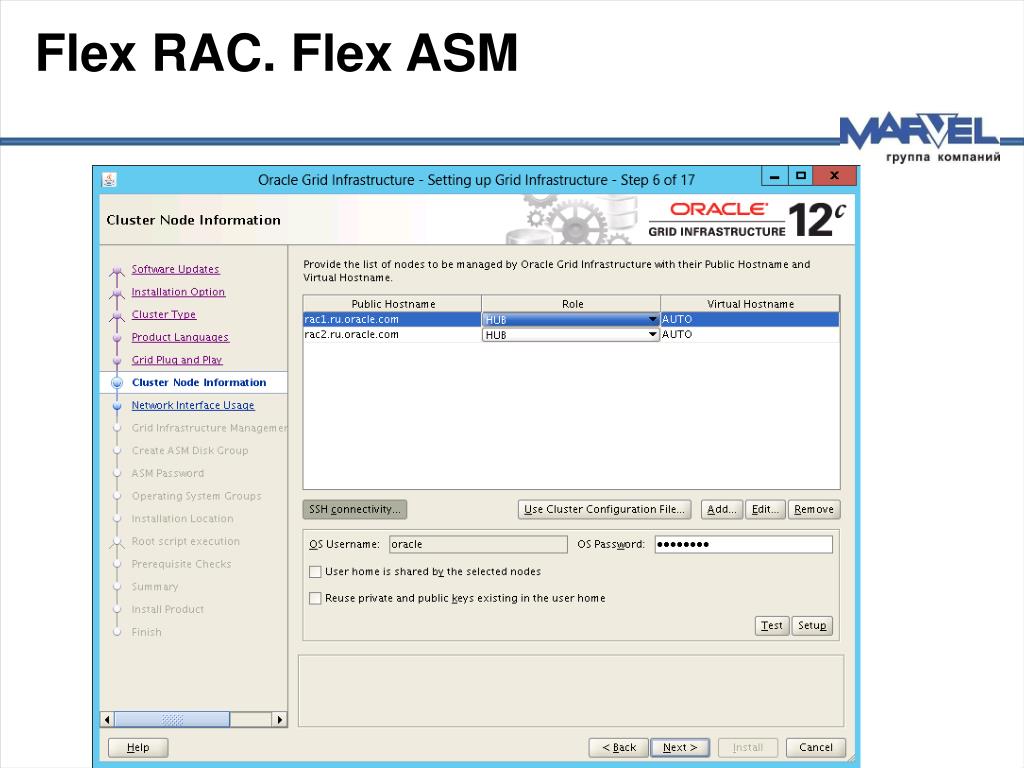Maximize the Oracle Grid Infrastructure window
The height and width of the screenshot is (768, 1024).
(801, 176)
